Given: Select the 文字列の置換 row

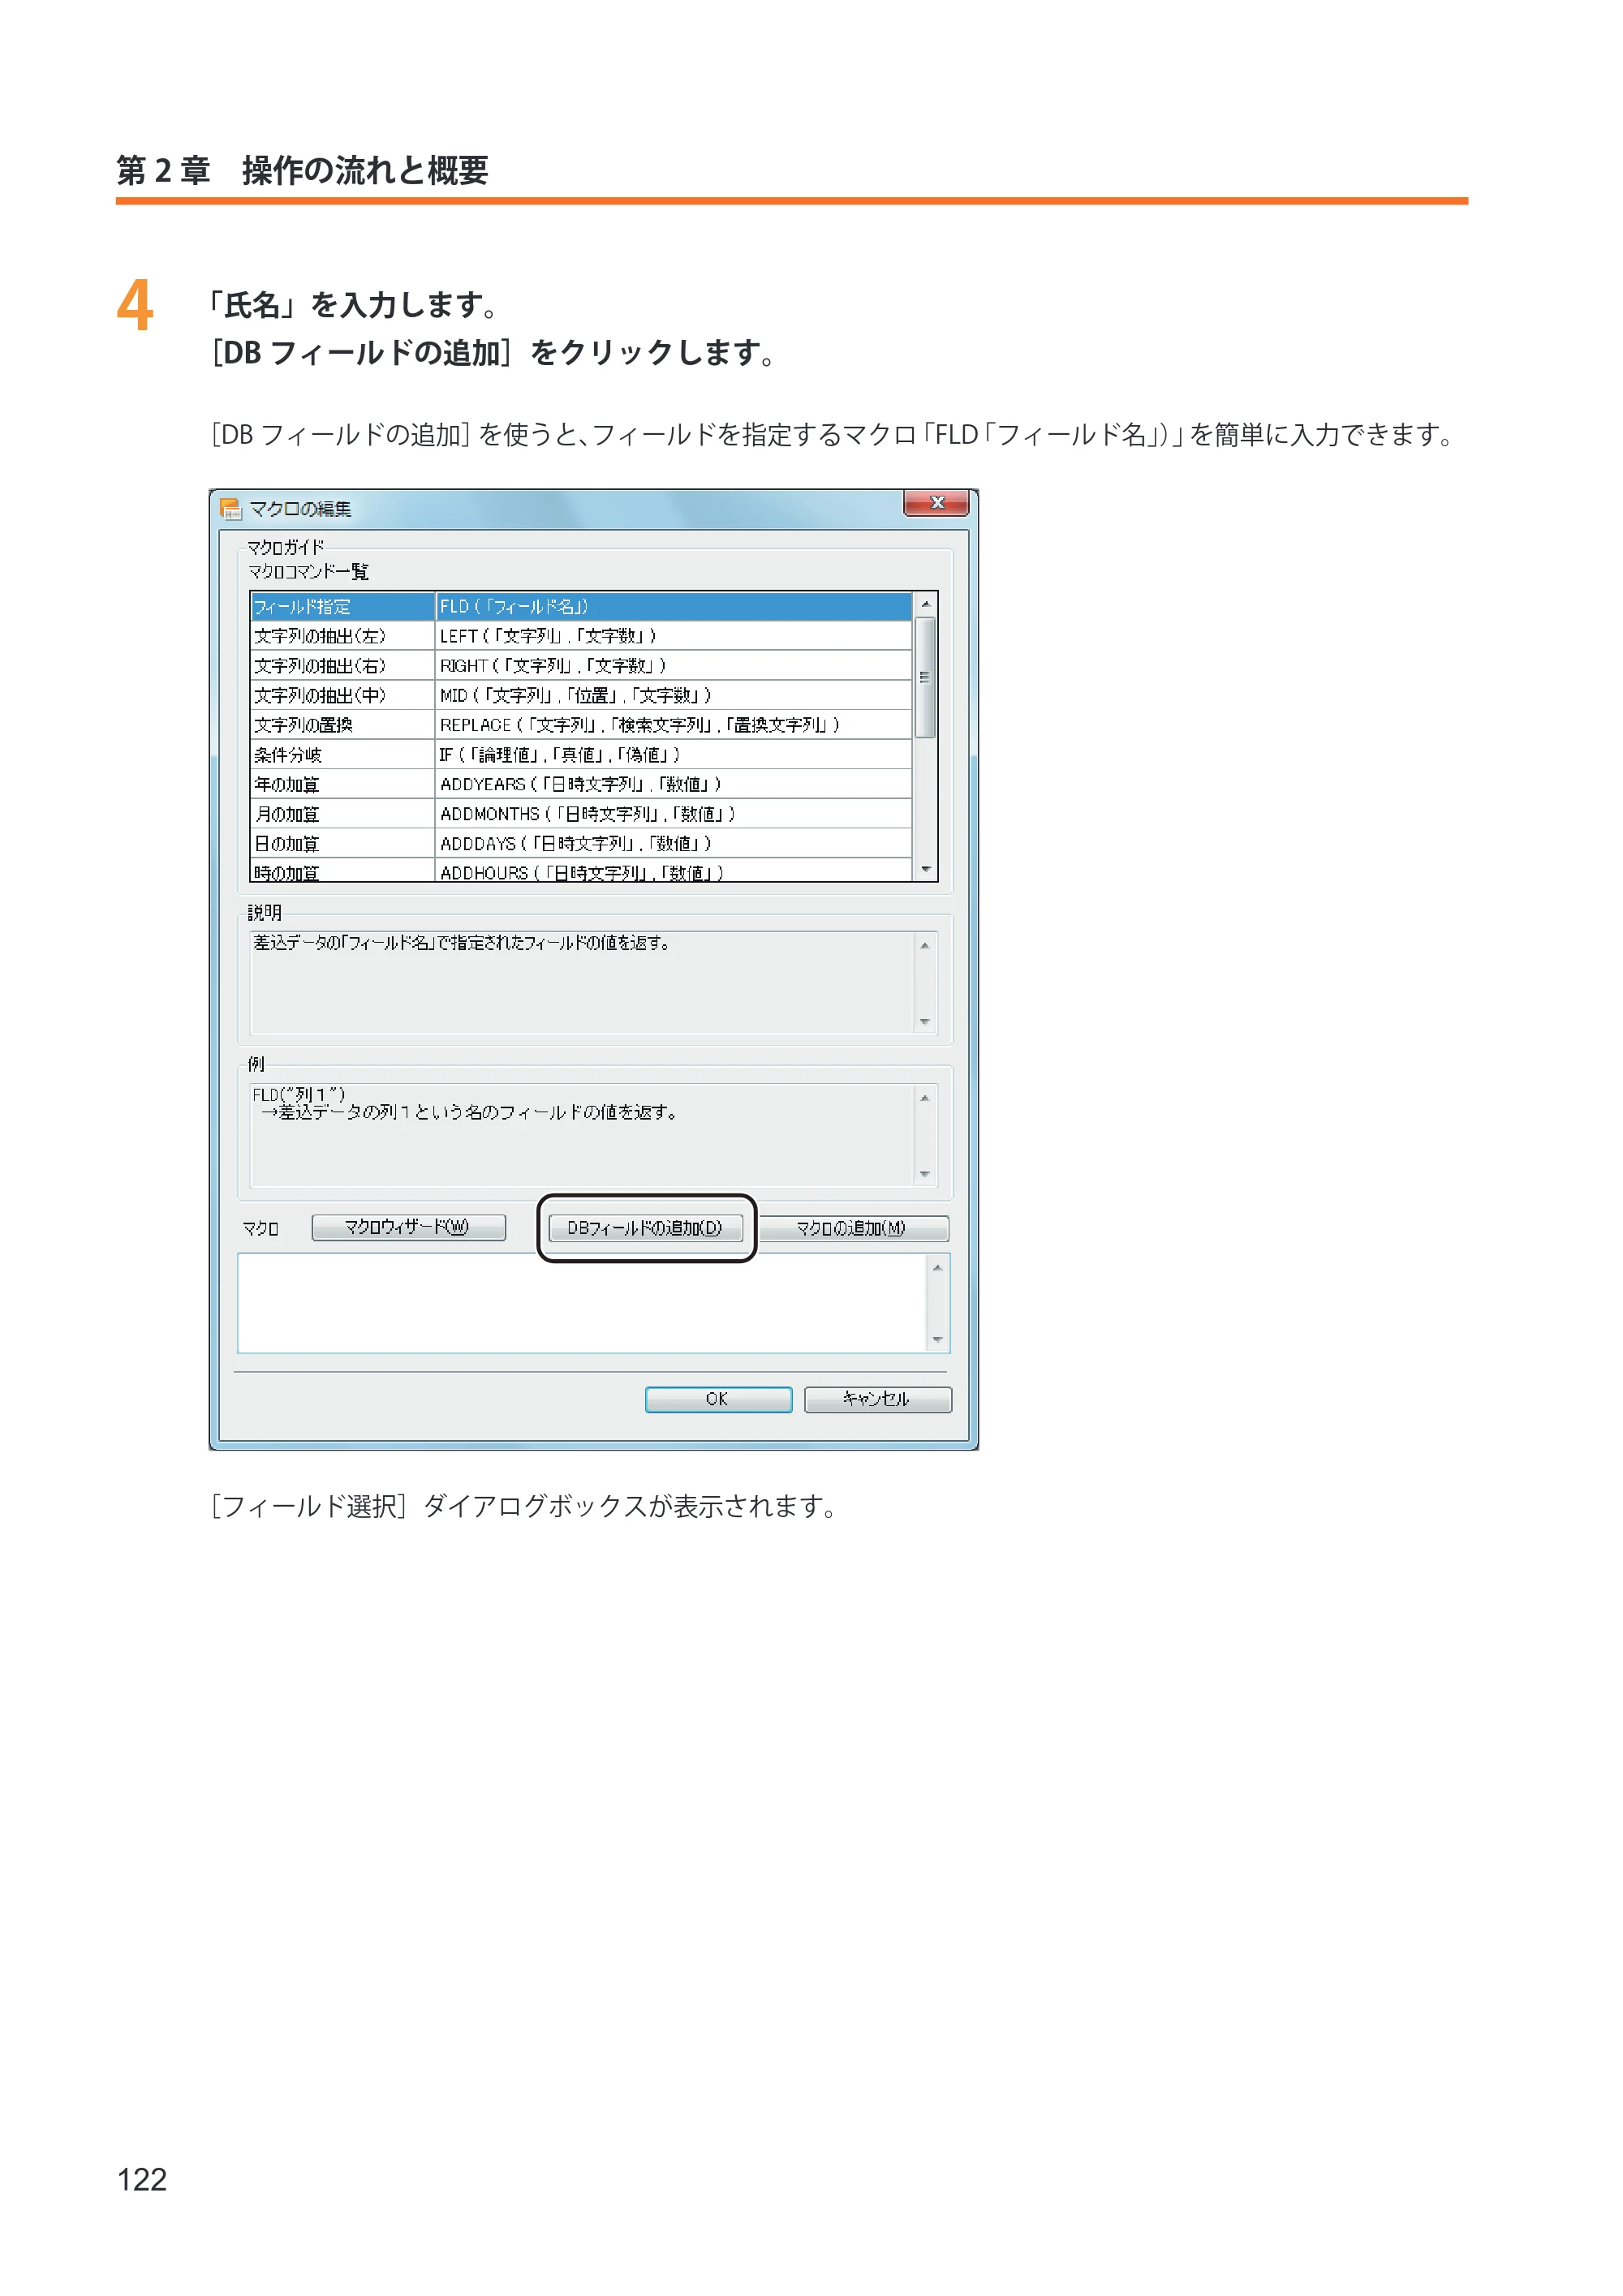Looking at the screenshot, I should tap(581, 725).
